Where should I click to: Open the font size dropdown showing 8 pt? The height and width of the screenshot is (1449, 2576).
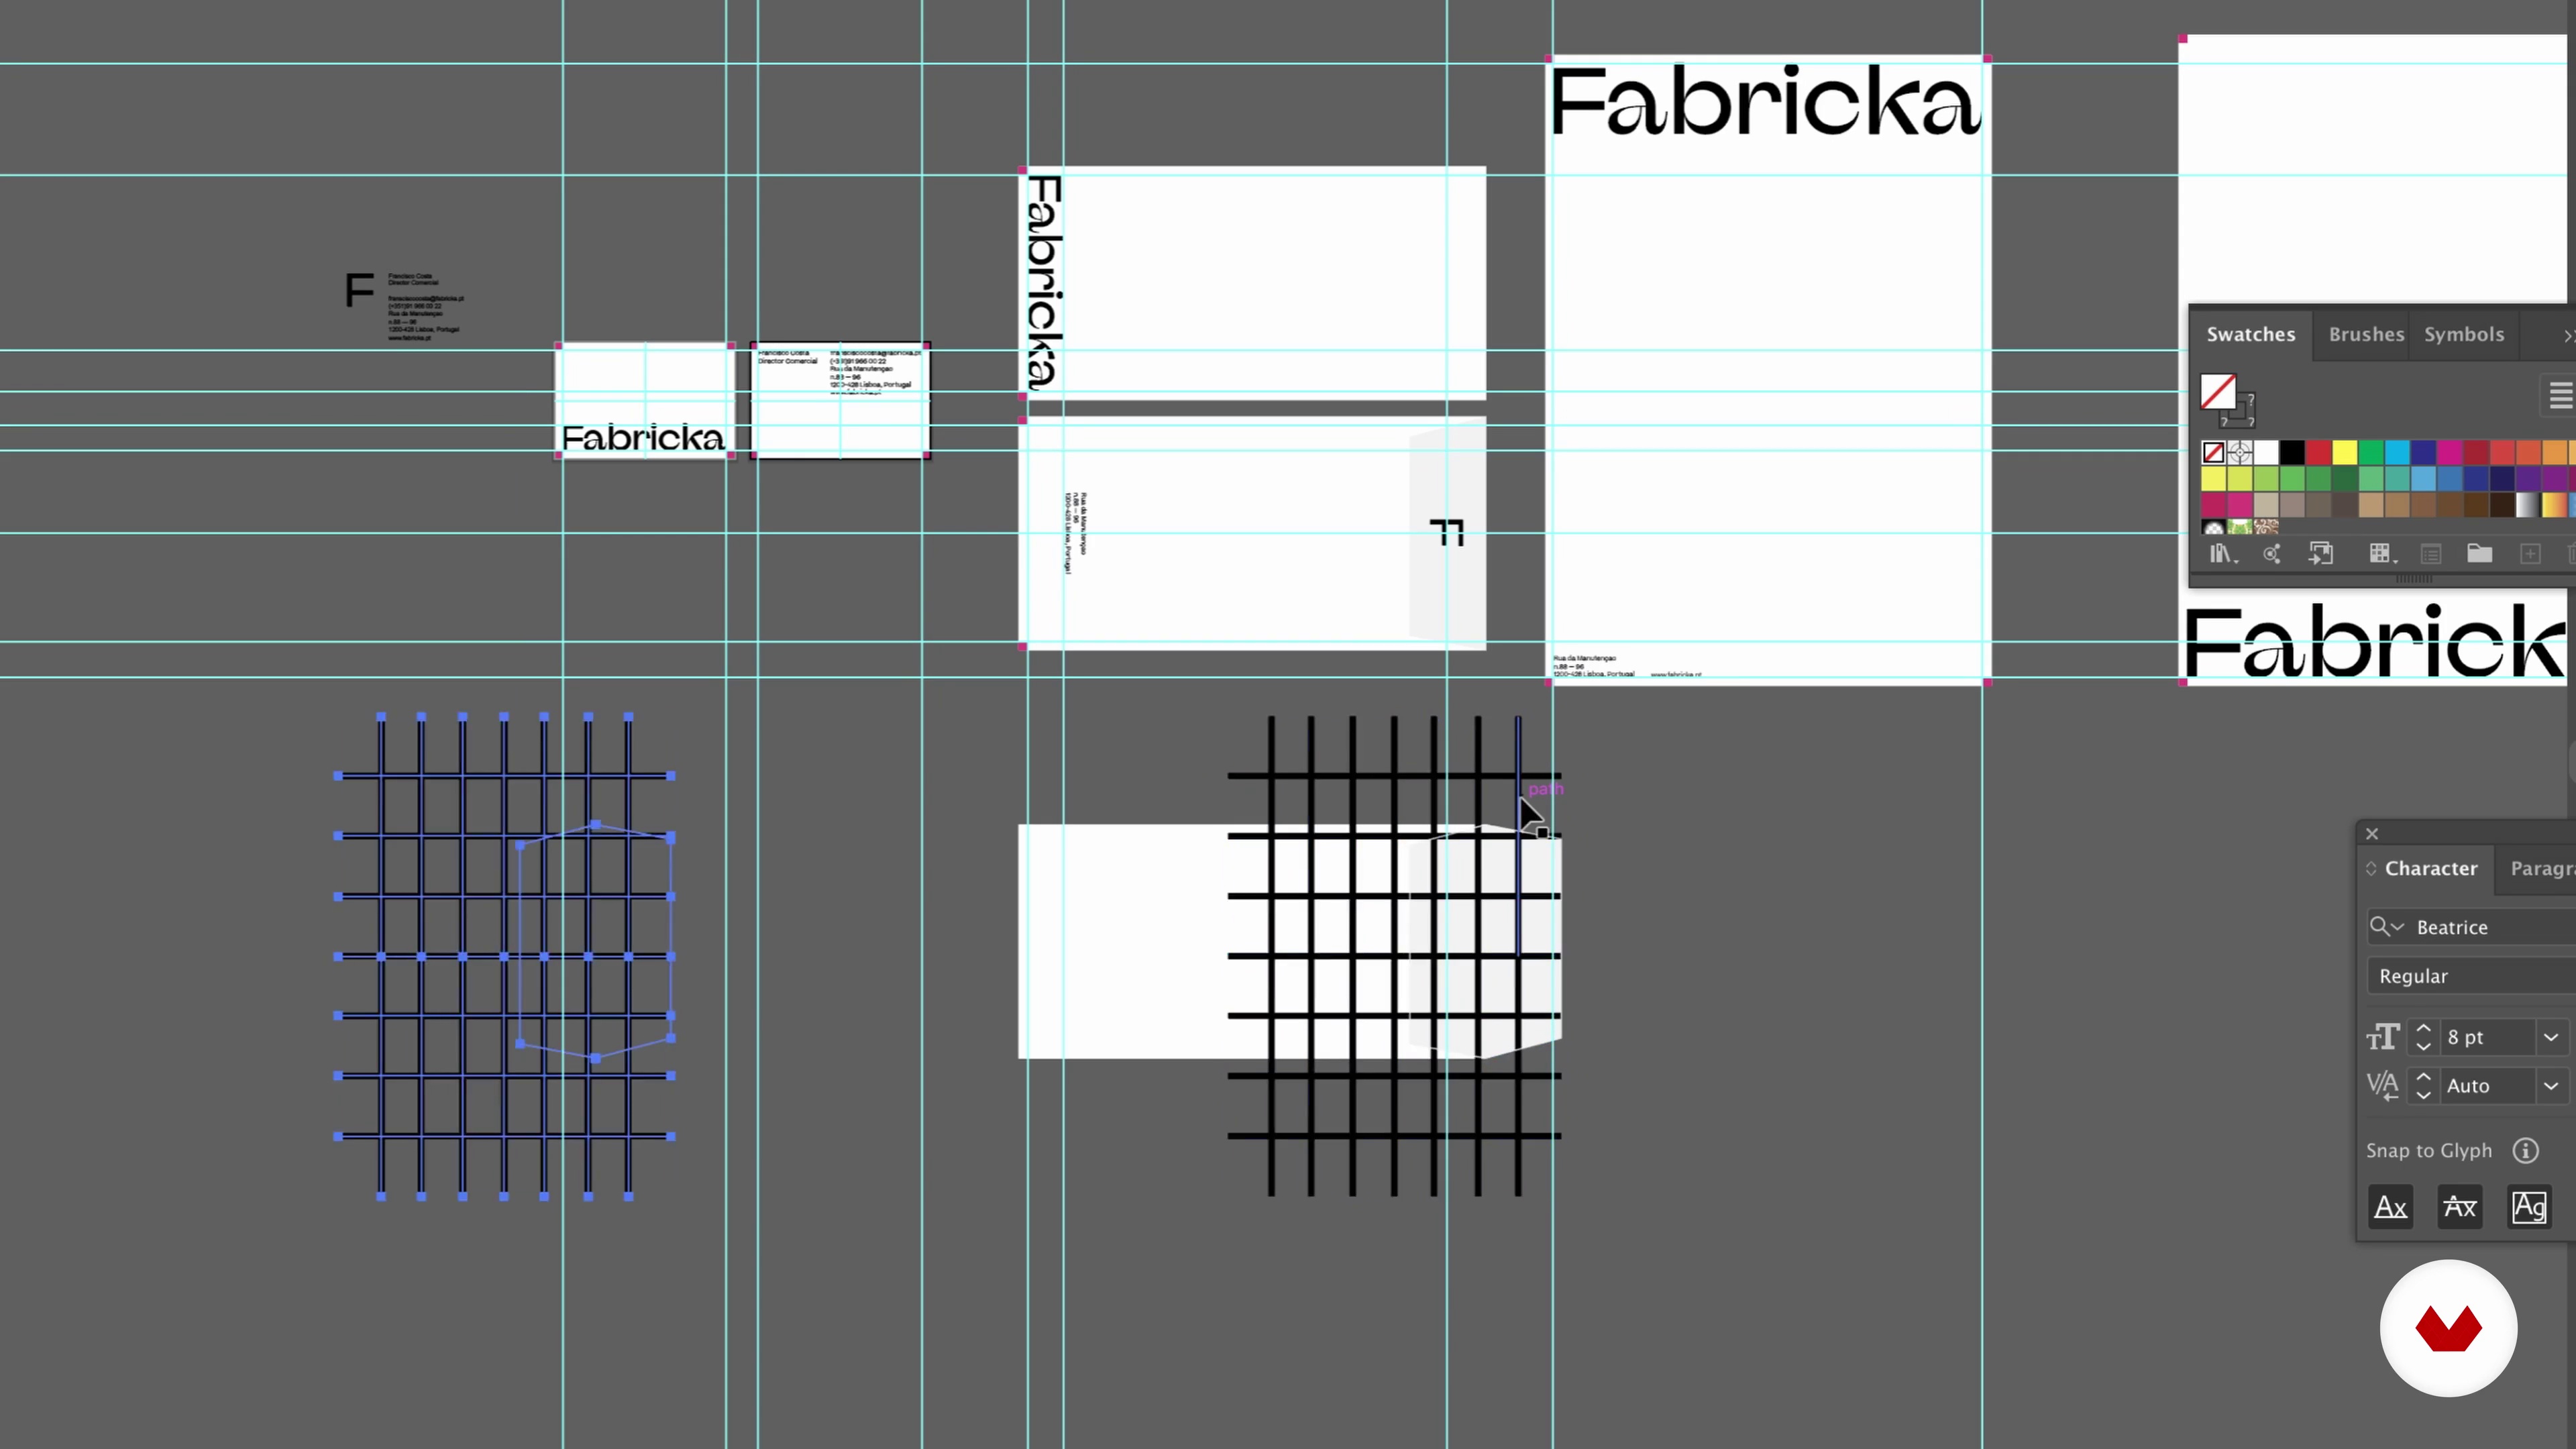pos(2551,1037)
